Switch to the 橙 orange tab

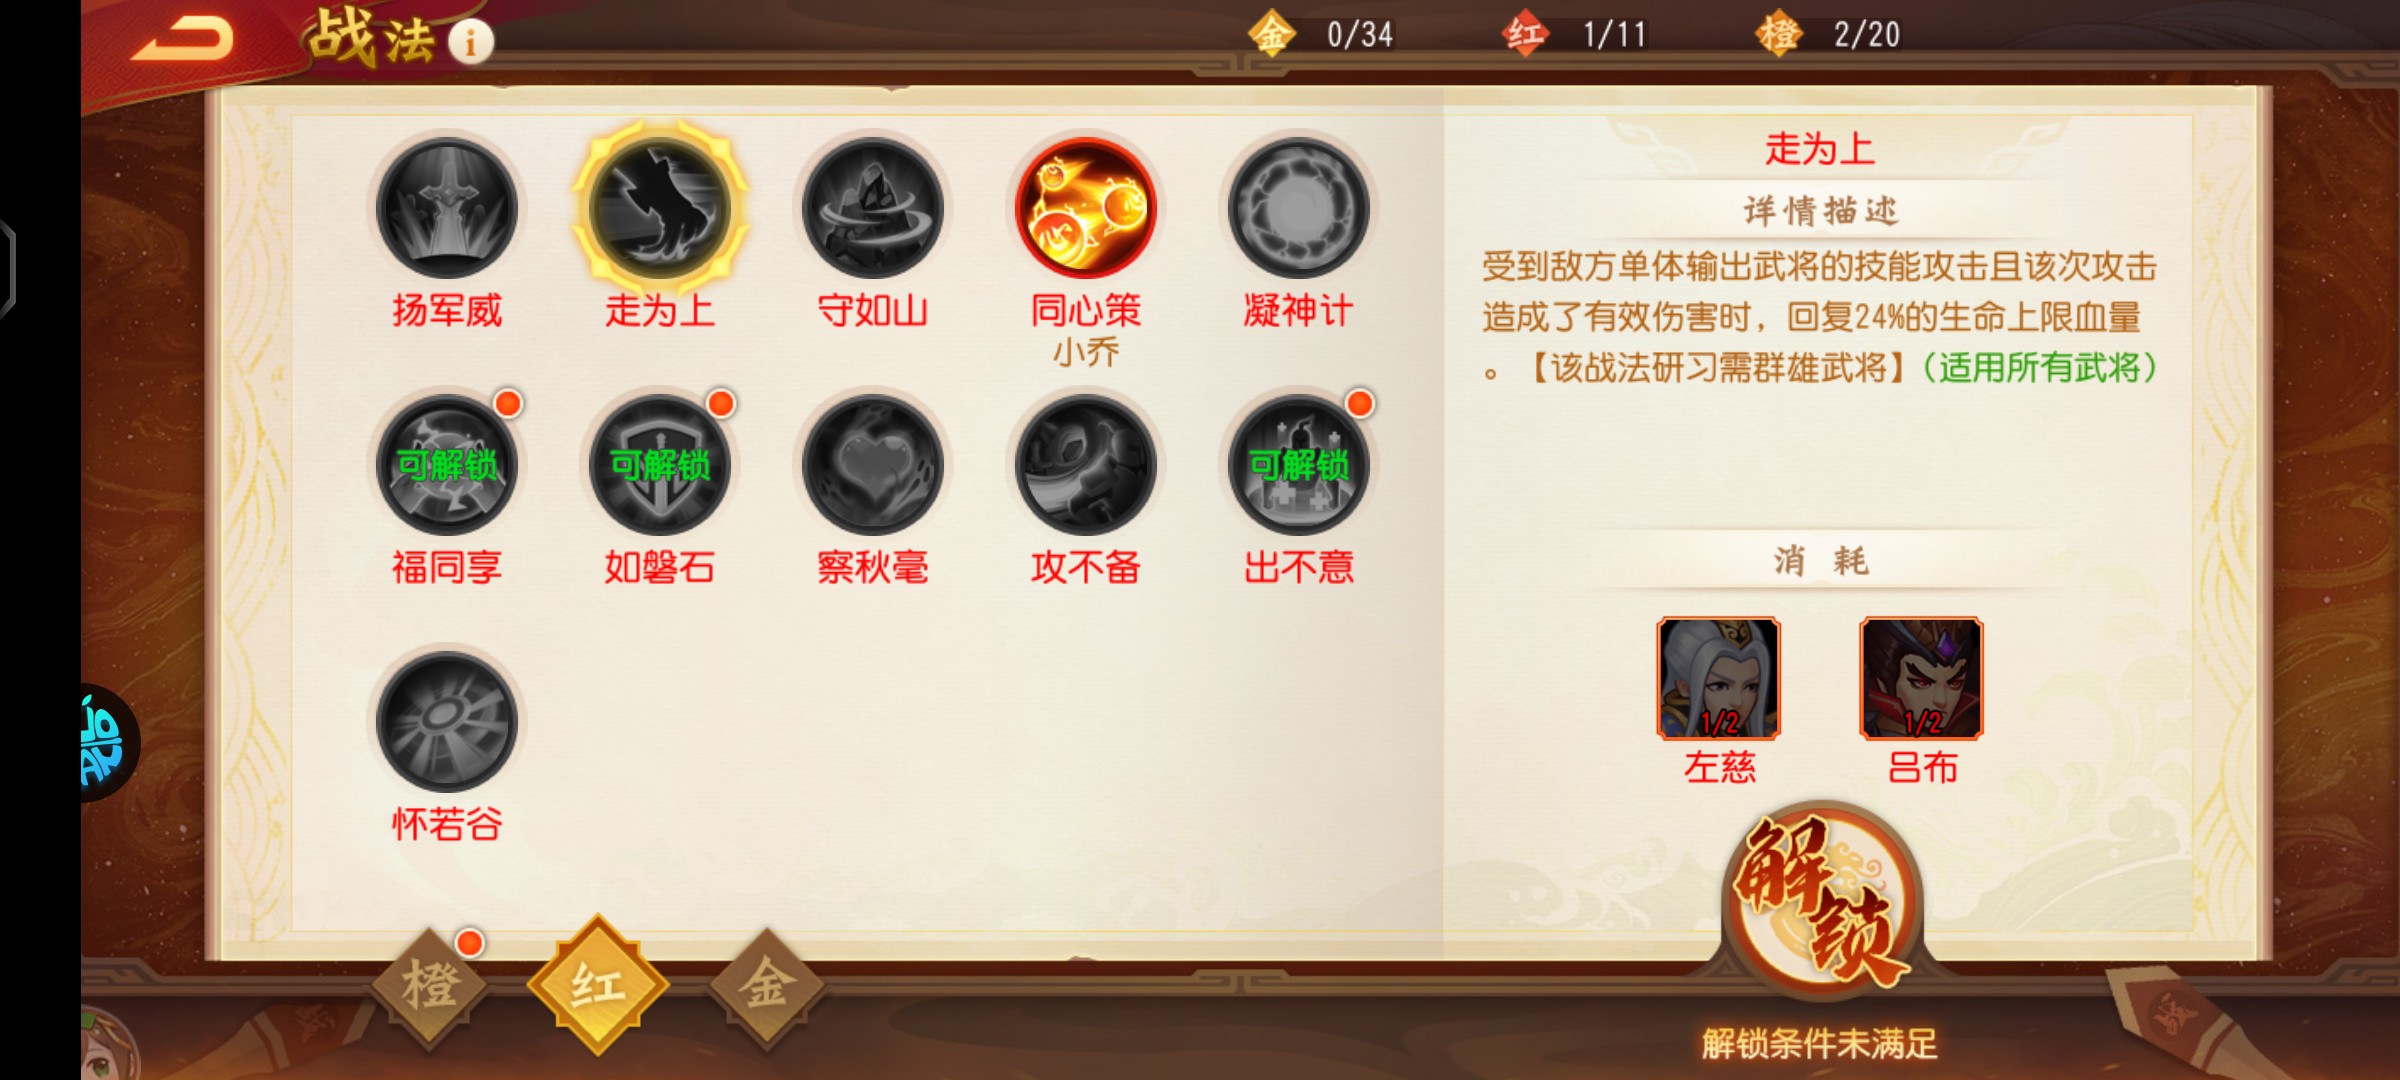pyautogui.click(x=431, y=987)
